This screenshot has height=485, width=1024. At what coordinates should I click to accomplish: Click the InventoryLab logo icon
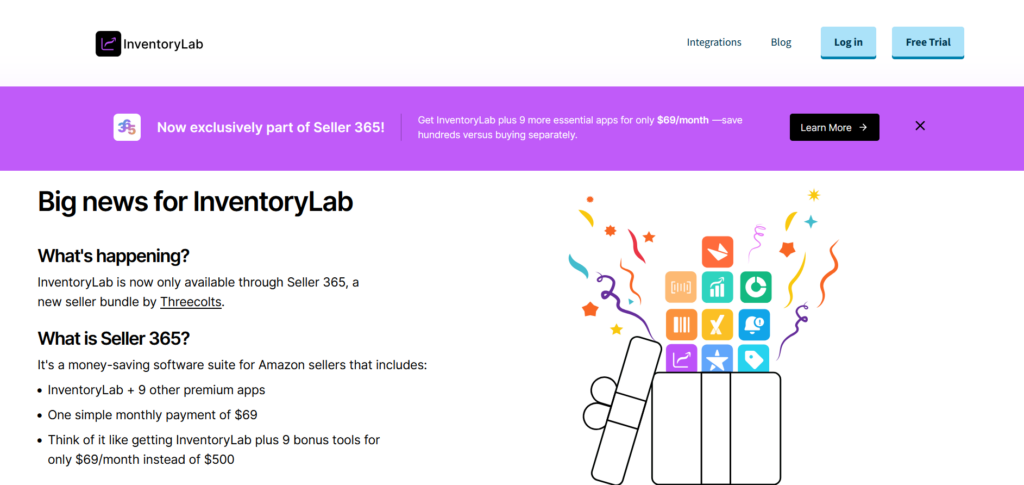click(108, 44)
